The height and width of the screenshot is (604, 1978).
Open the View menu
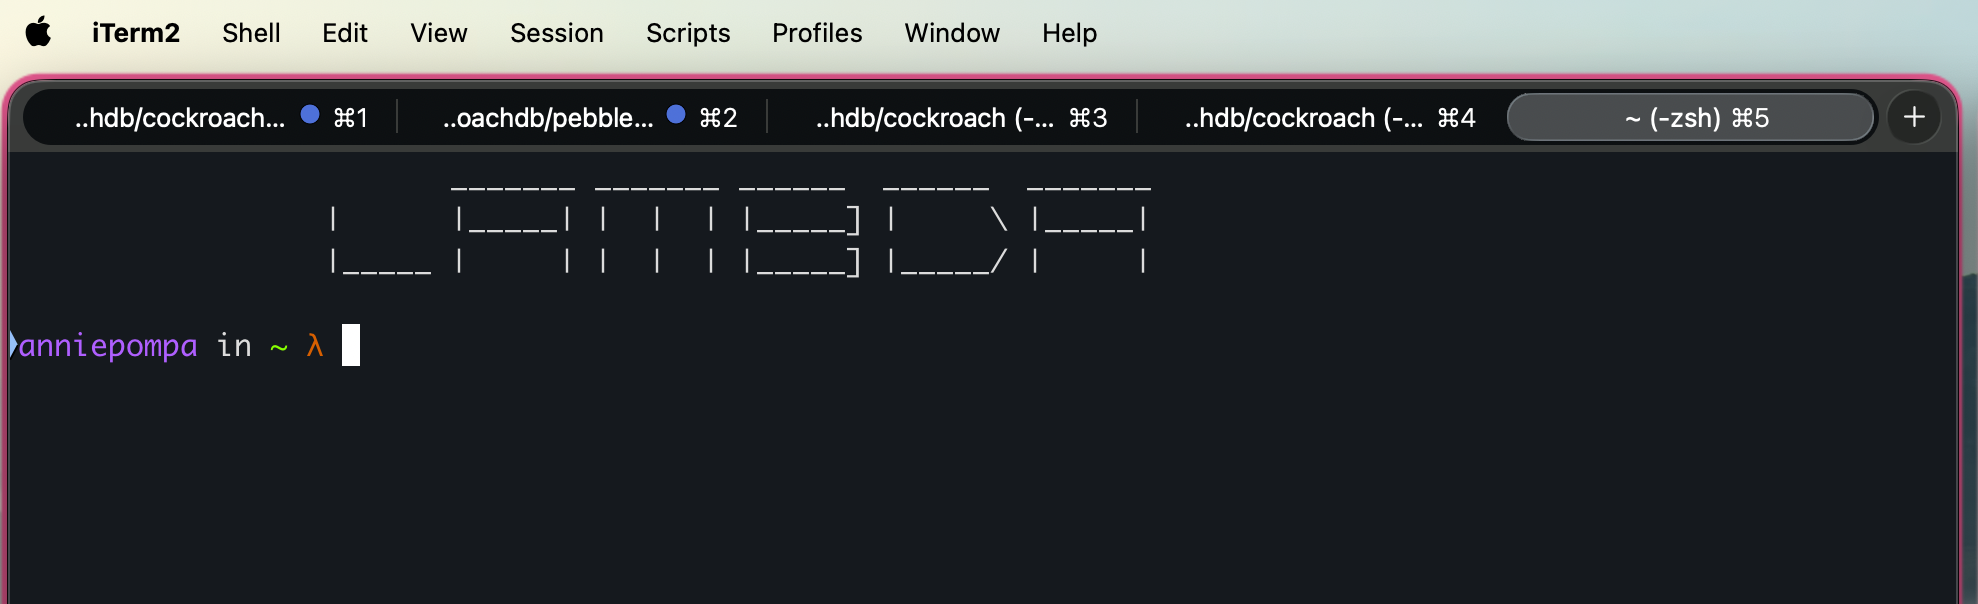[x=438, y=33]
